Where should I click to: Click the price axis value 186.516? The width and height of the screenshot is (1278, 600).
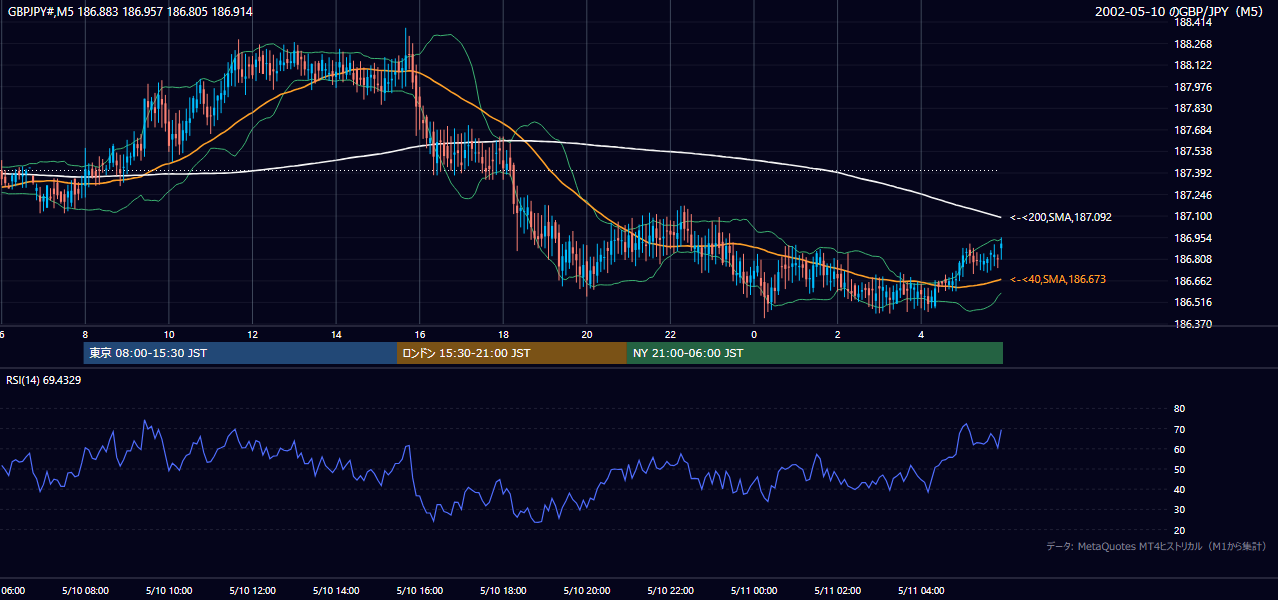pos(1193,302)
